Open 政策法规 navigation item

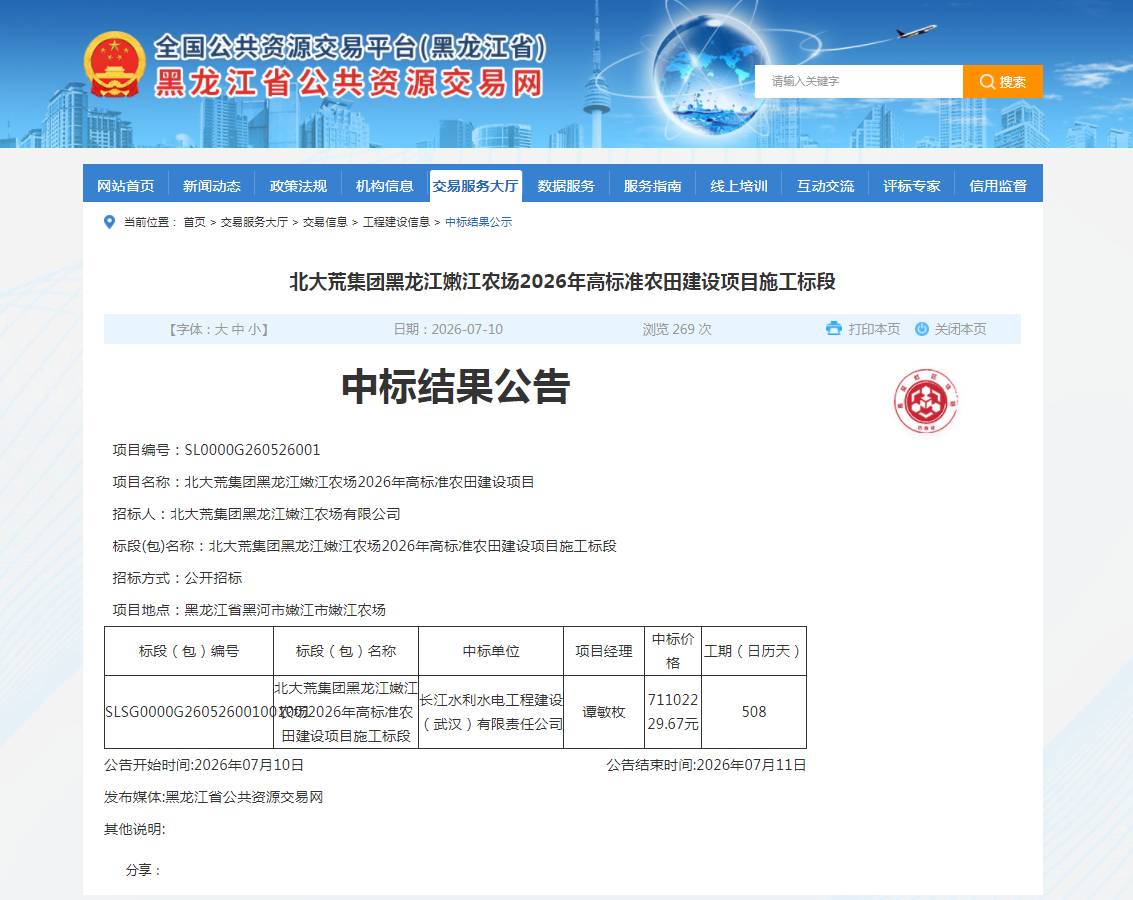298,186
